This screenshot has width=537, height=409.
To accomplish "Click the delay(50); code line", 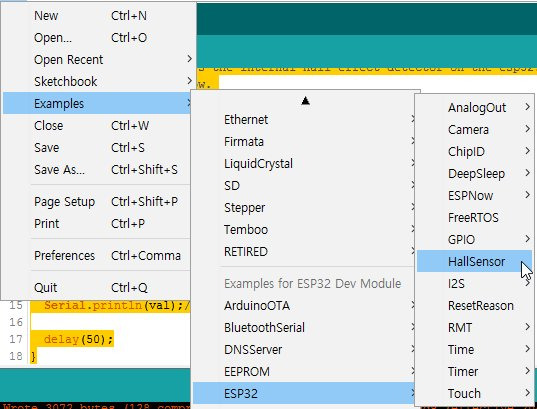I will pos(78,339).
